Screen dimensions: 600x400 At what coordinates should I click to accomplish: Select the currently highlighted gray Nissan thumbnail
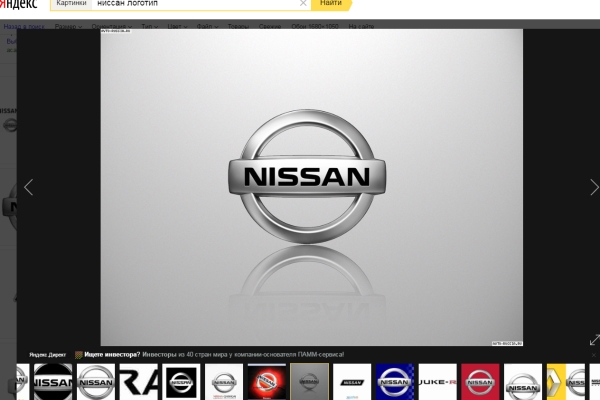pyautogui.click(x=309, y=382)
